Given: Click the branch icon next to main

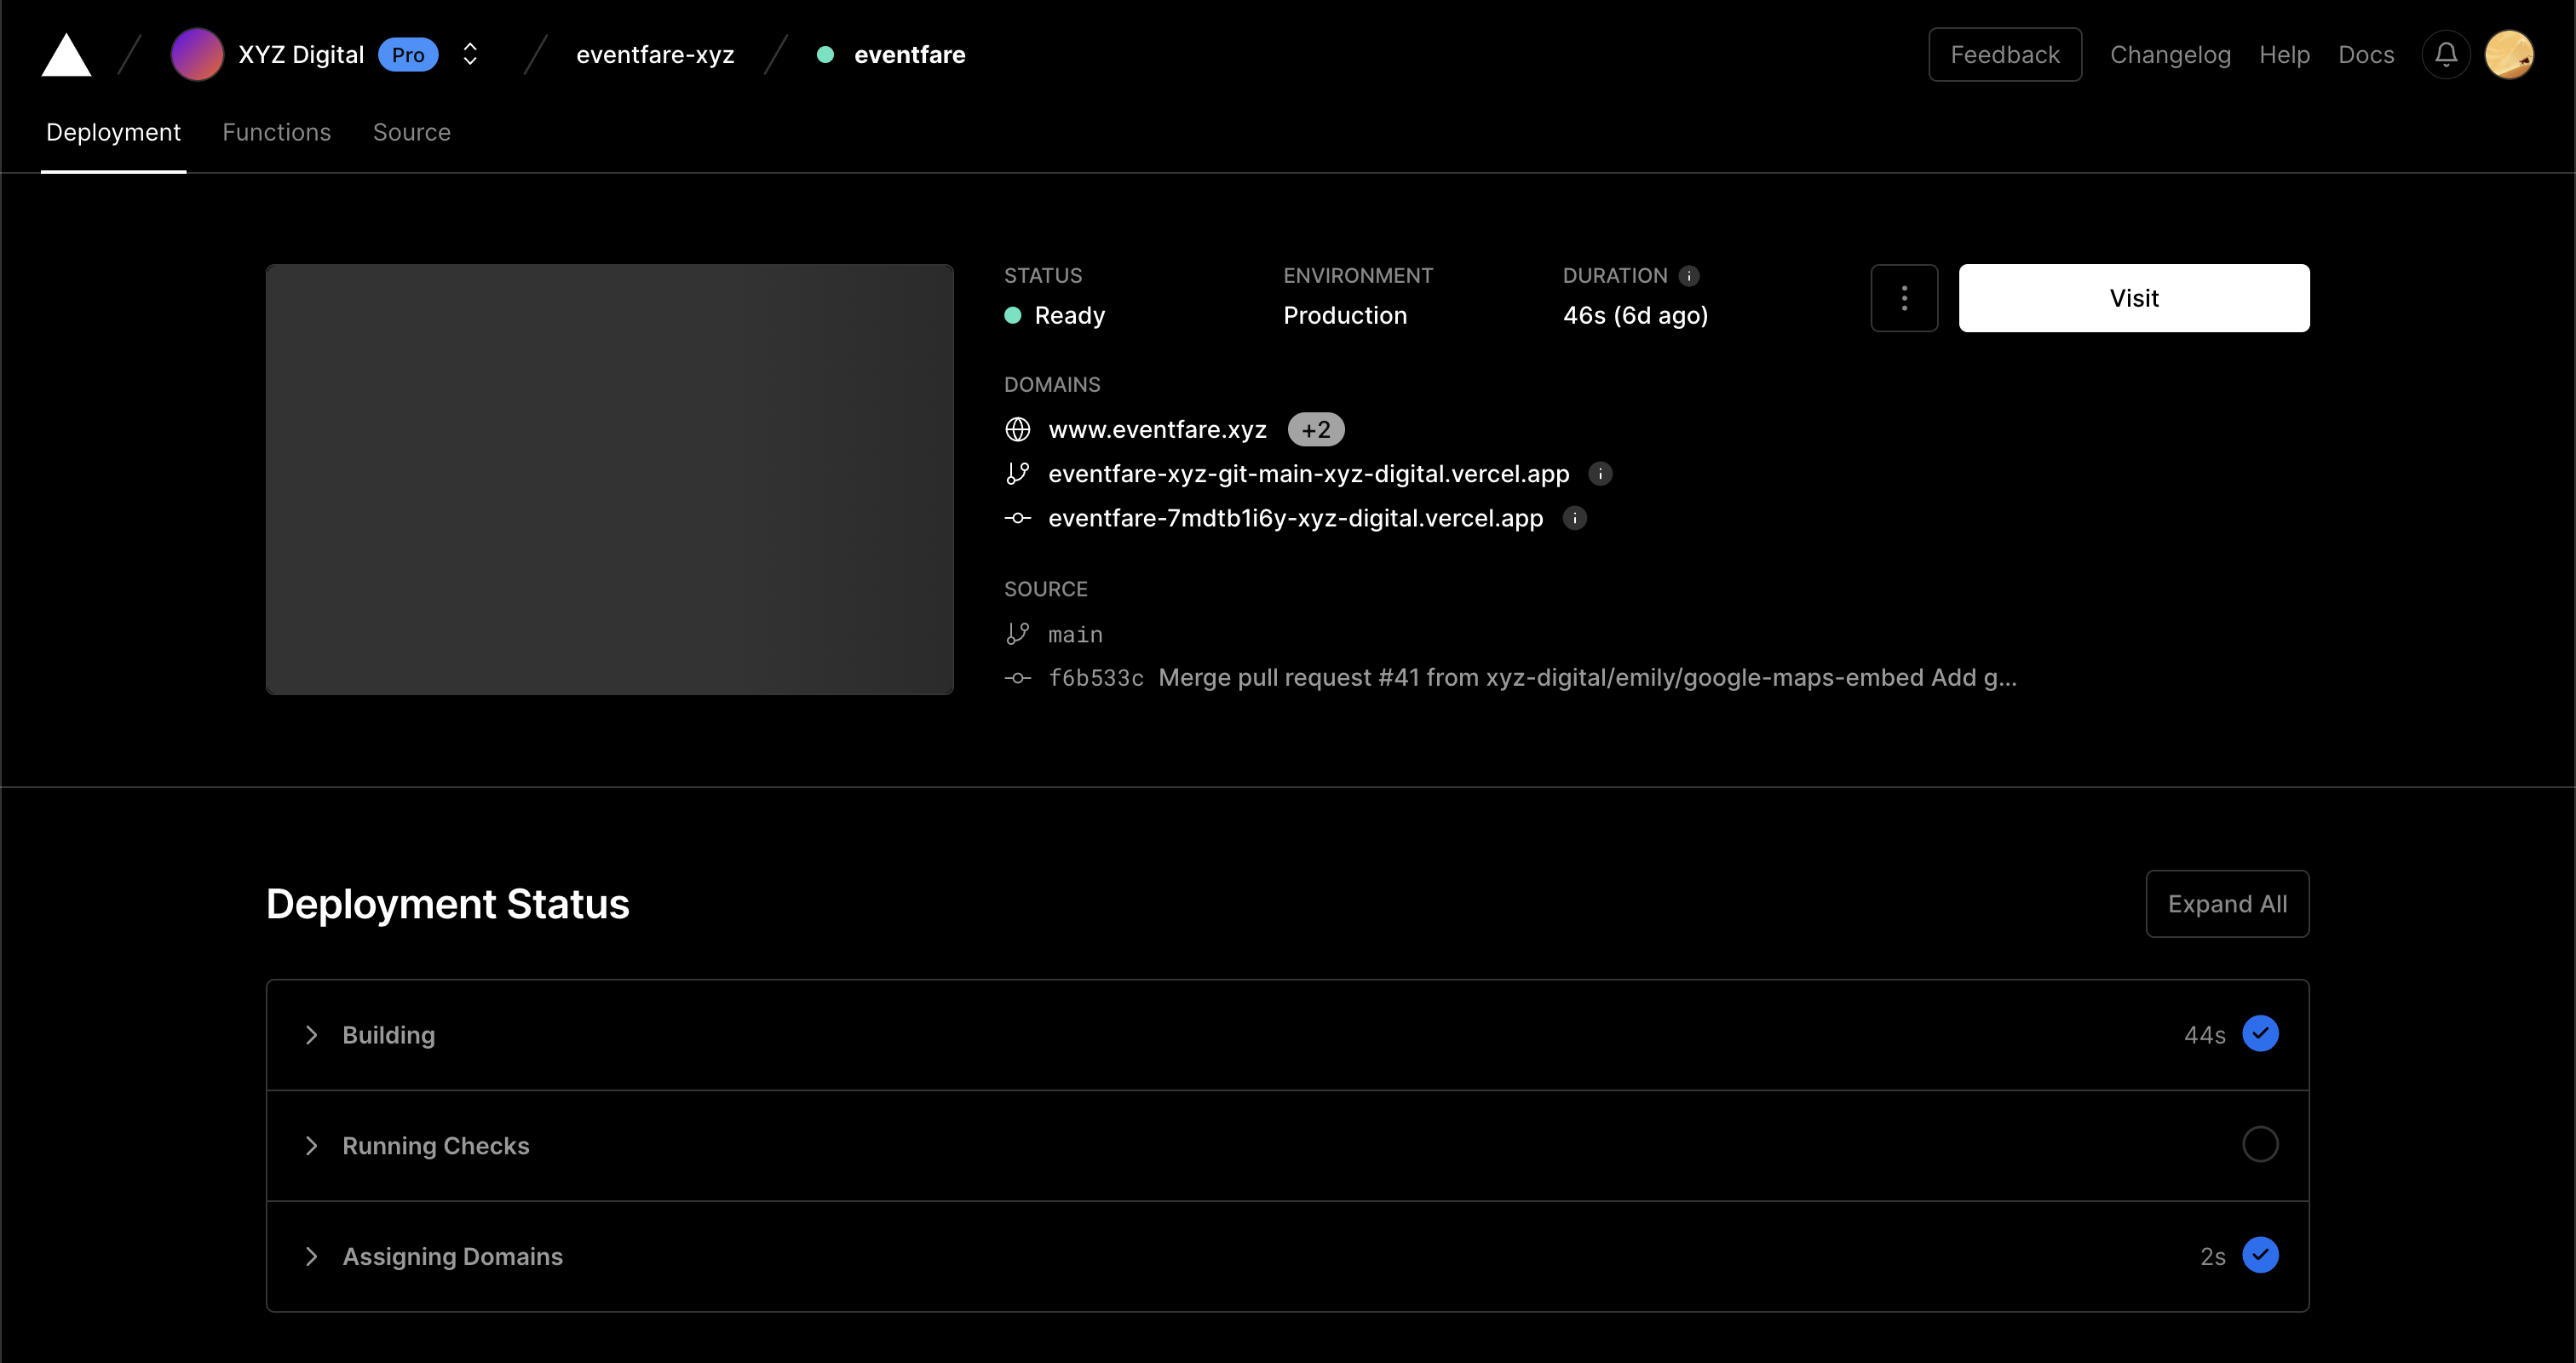Looking at the screenshot, I should point(1017,634).
